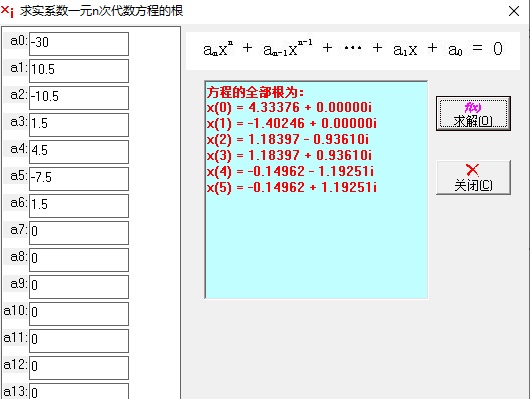Focus the a12 coefficient input field

pos(79,368)
